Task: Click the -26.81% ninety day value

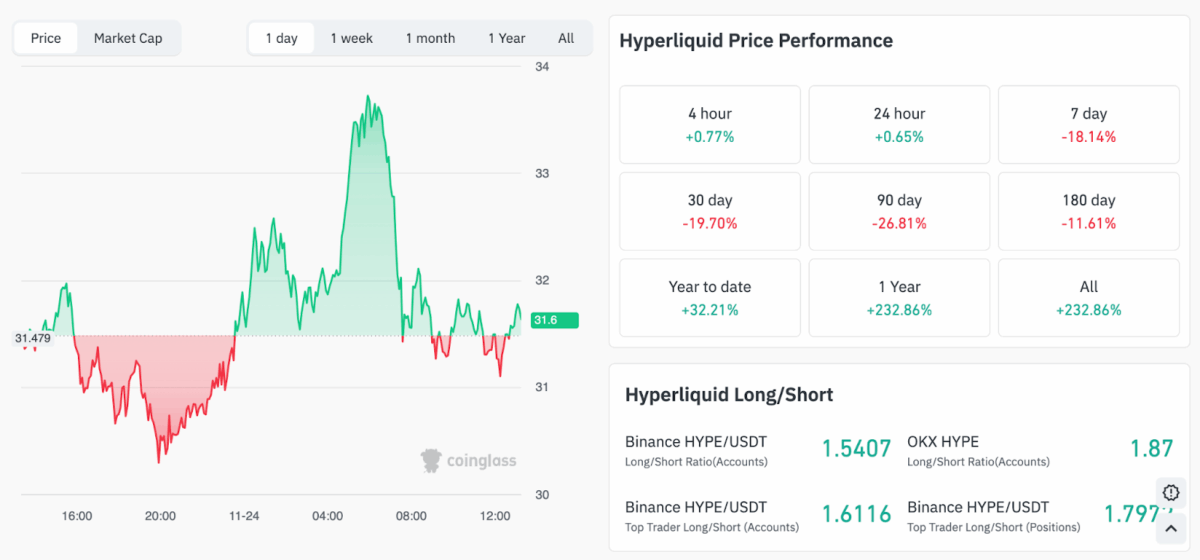Action: [899, 224]
